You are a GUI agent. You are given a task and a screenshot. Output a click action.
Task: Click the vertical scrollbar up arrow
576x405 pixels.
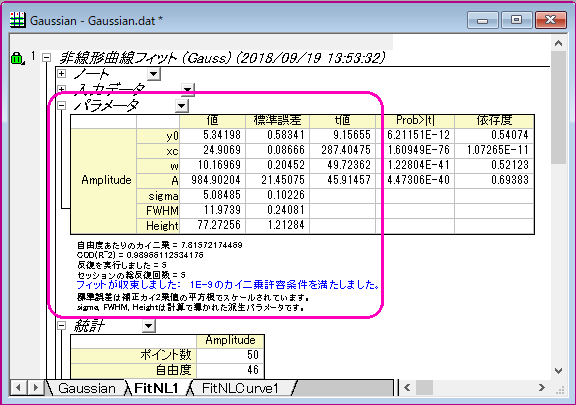point(558,43)
